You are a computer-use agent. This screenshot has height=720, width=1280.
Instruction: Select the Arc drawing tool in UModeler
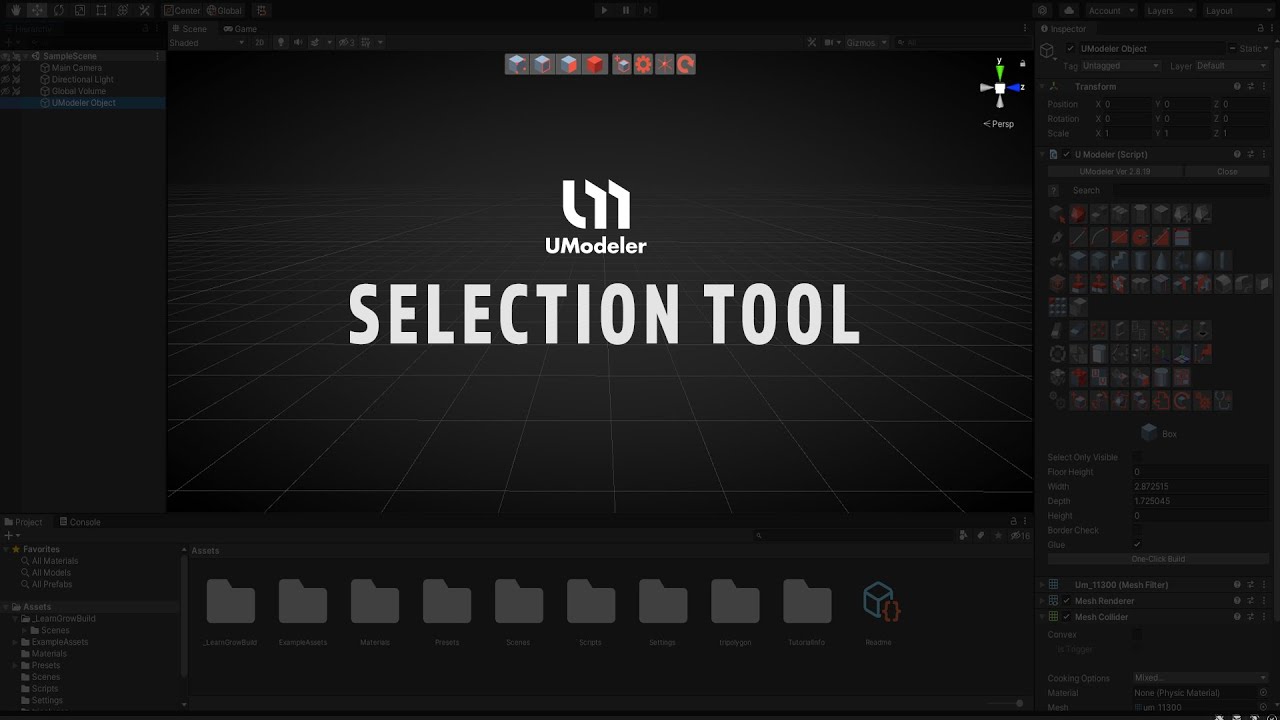(1099, 237)
